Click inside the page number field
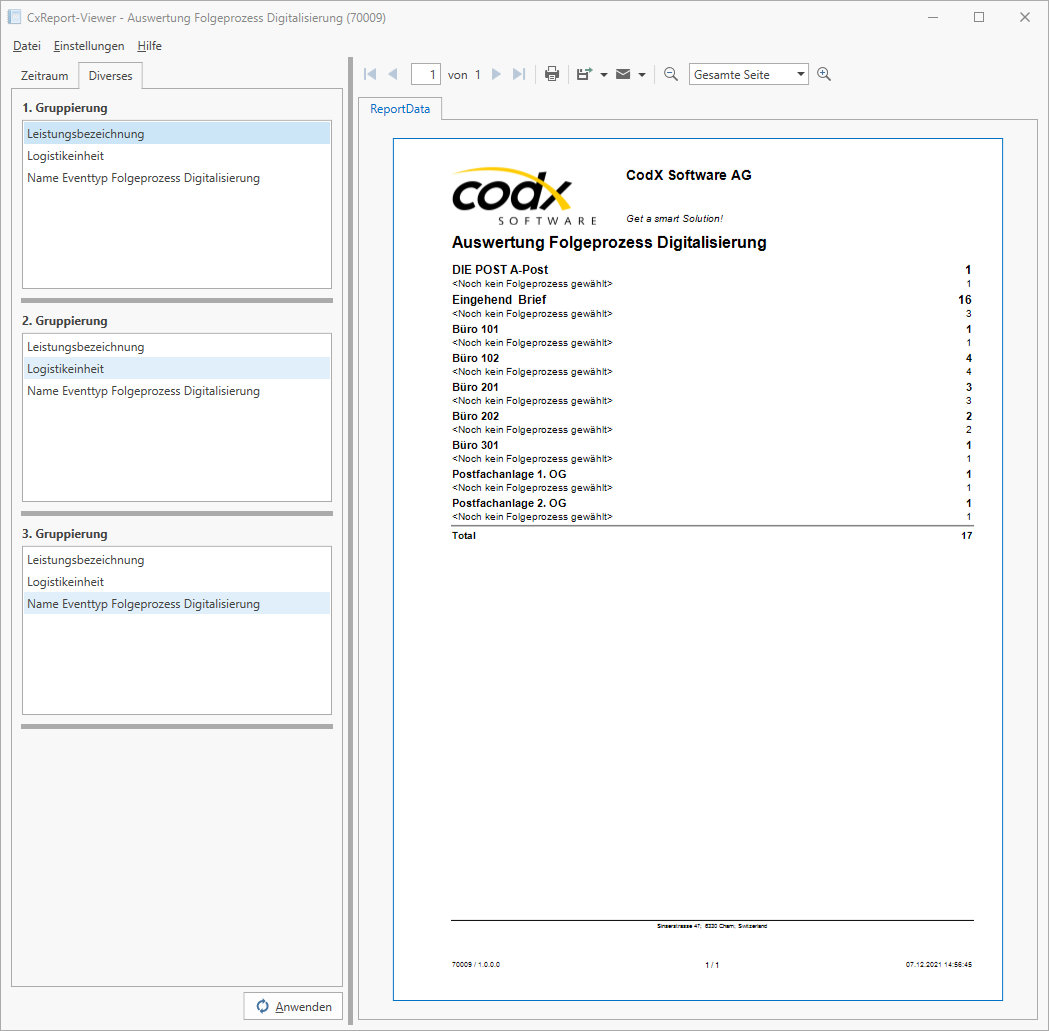1049x1031 pixels. tap(425, 73)
